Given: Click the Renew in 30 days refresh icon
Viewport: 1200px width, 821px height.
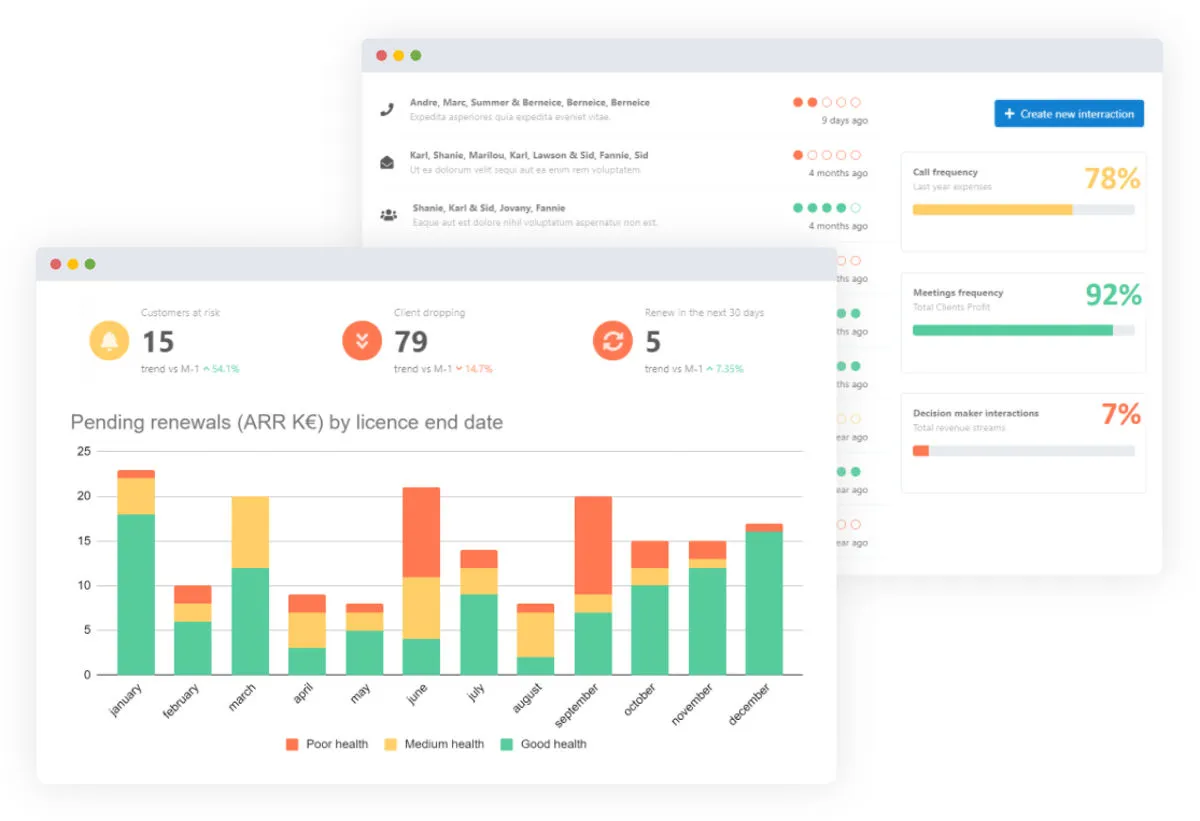Looking at the screenshot, I should [612, 341].
